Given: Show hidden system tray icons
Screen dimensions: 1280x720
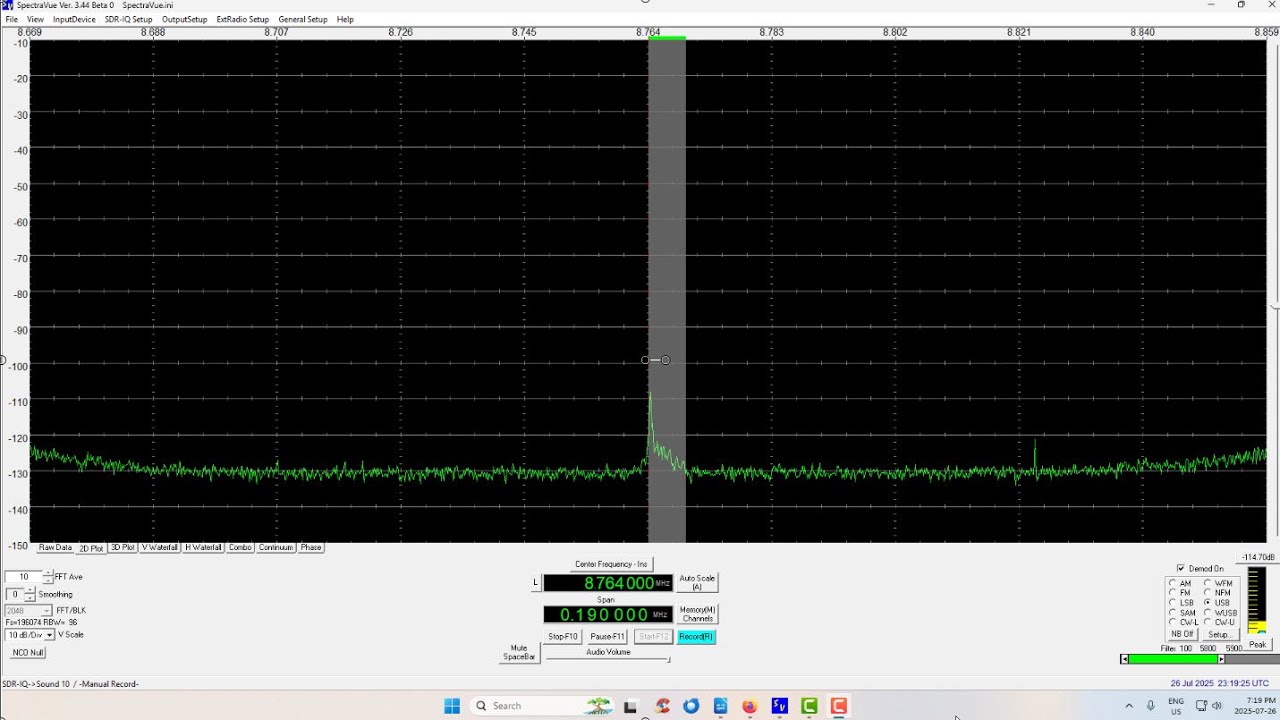Looking at the screenshot, I should 1129,706.
